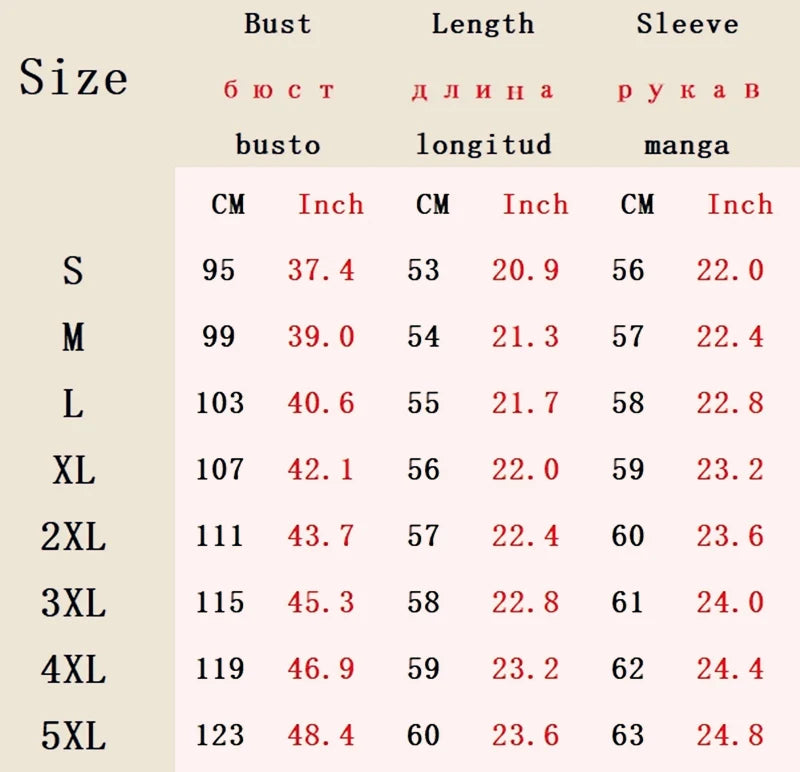This screenshot has height=772, width=800.
Task: Select the 2XL size row label
Action: 73,537
